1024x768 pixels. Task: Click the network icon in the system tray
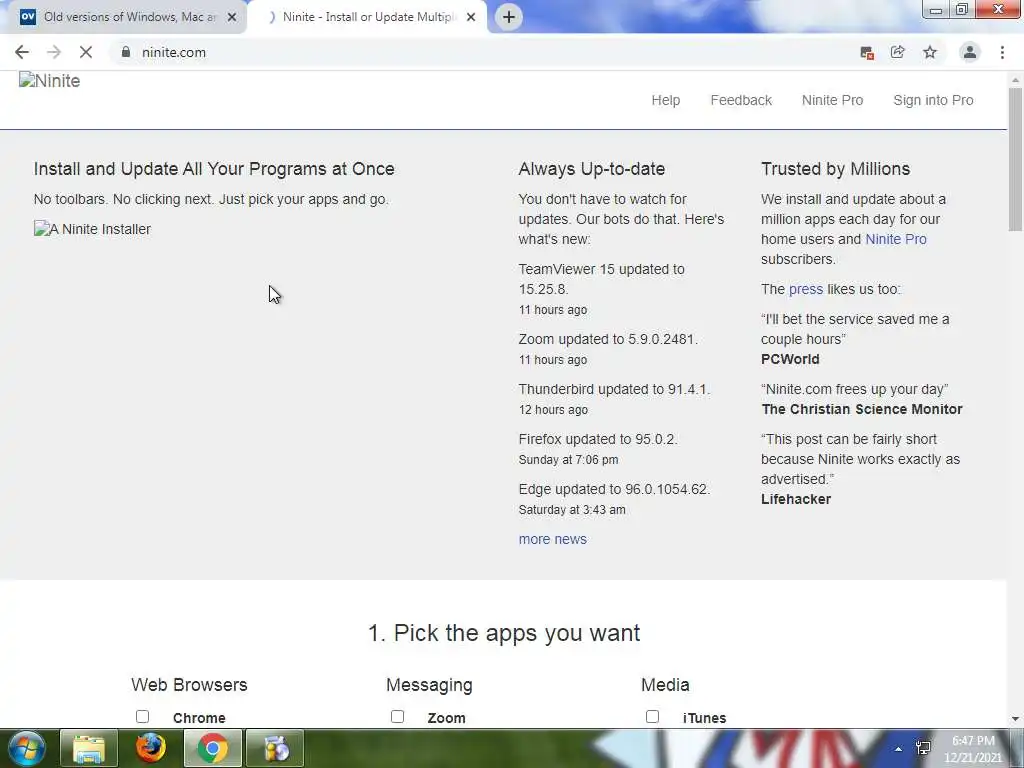point(923,748)
